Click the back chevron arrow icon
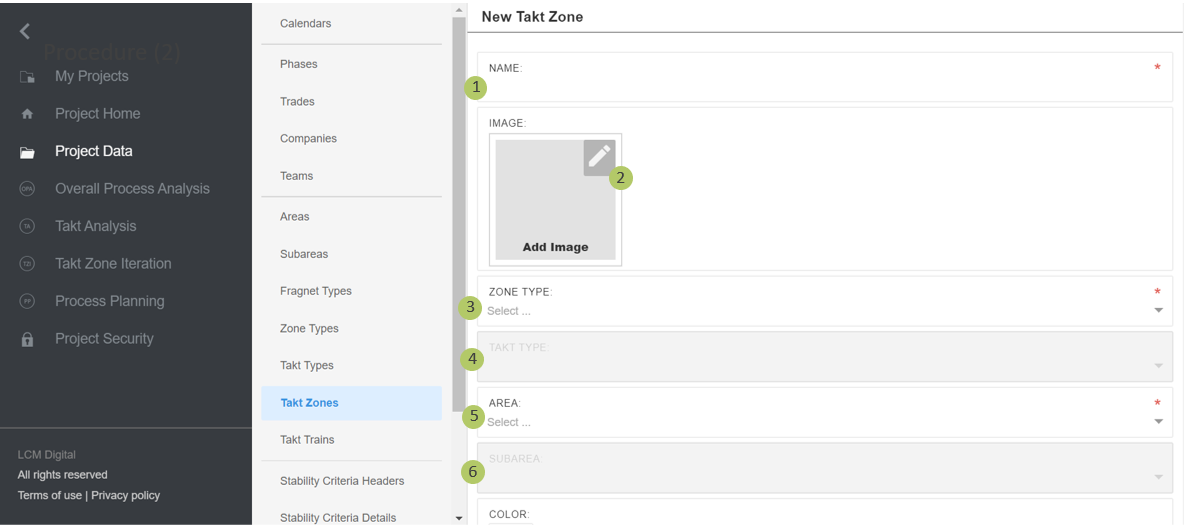1190x525 pixels. (25, 32)
